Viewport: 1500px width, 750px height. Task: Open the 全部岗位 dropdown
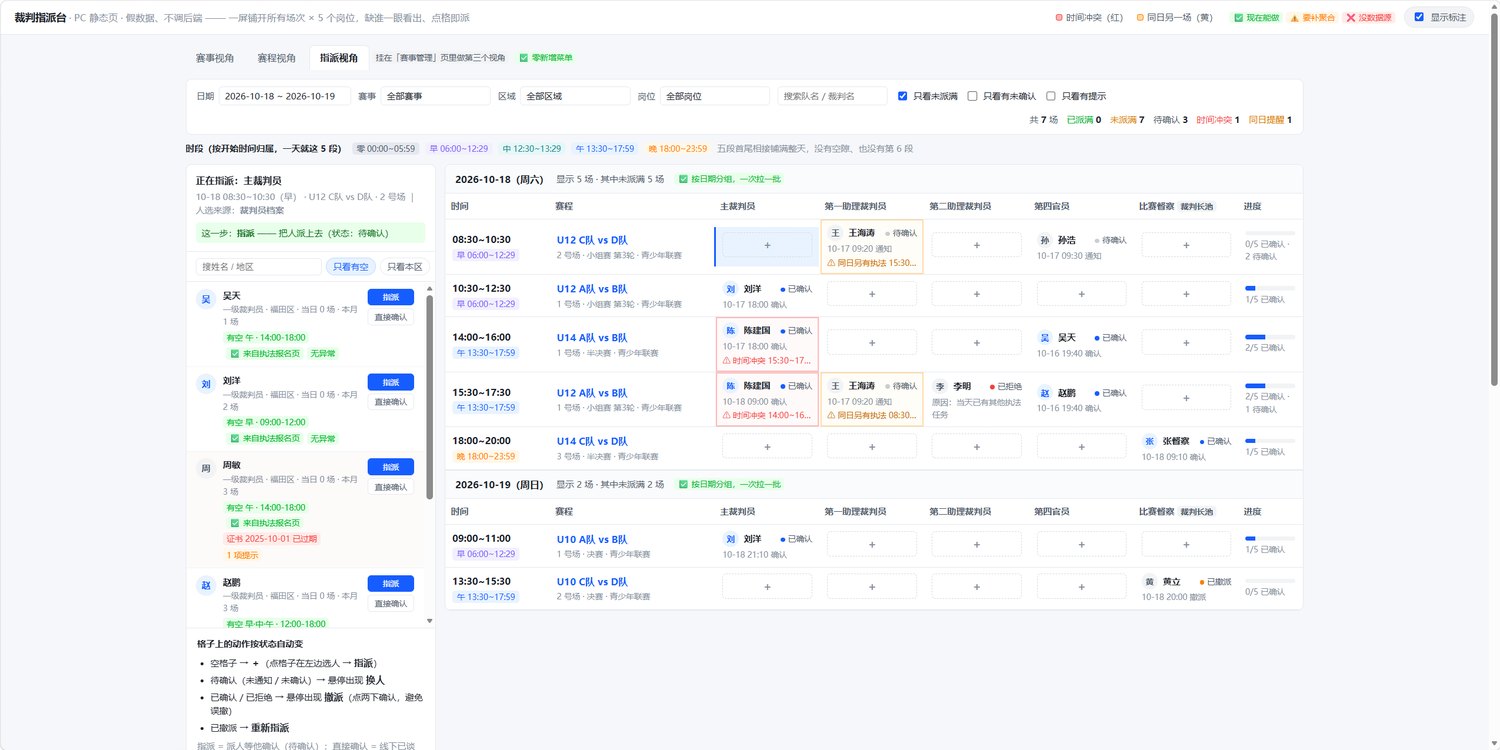[x=715, y=96]
